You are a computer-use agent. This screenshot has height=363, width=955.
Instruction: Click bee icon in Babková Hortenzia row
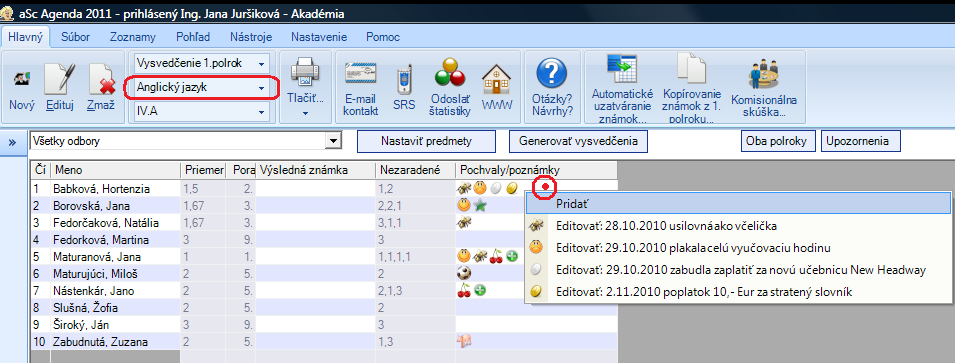(x=464, y=189)
